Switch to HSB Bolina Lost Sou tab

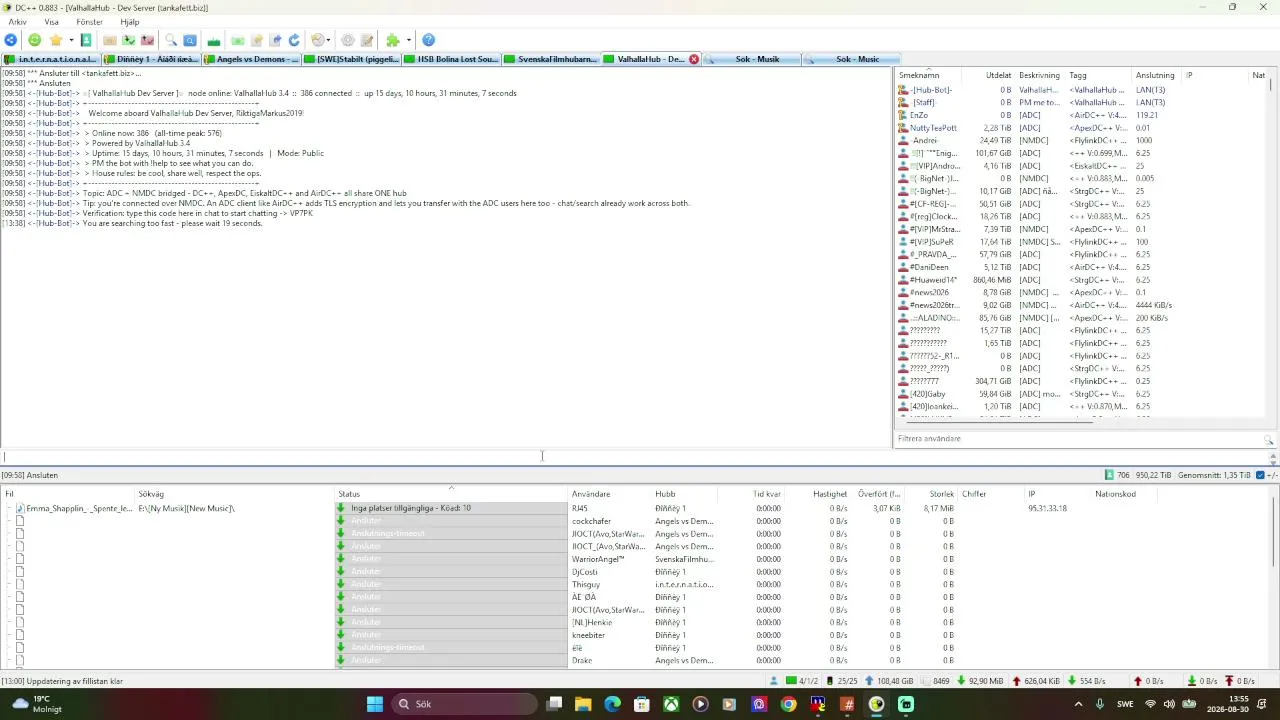[451, 59]
